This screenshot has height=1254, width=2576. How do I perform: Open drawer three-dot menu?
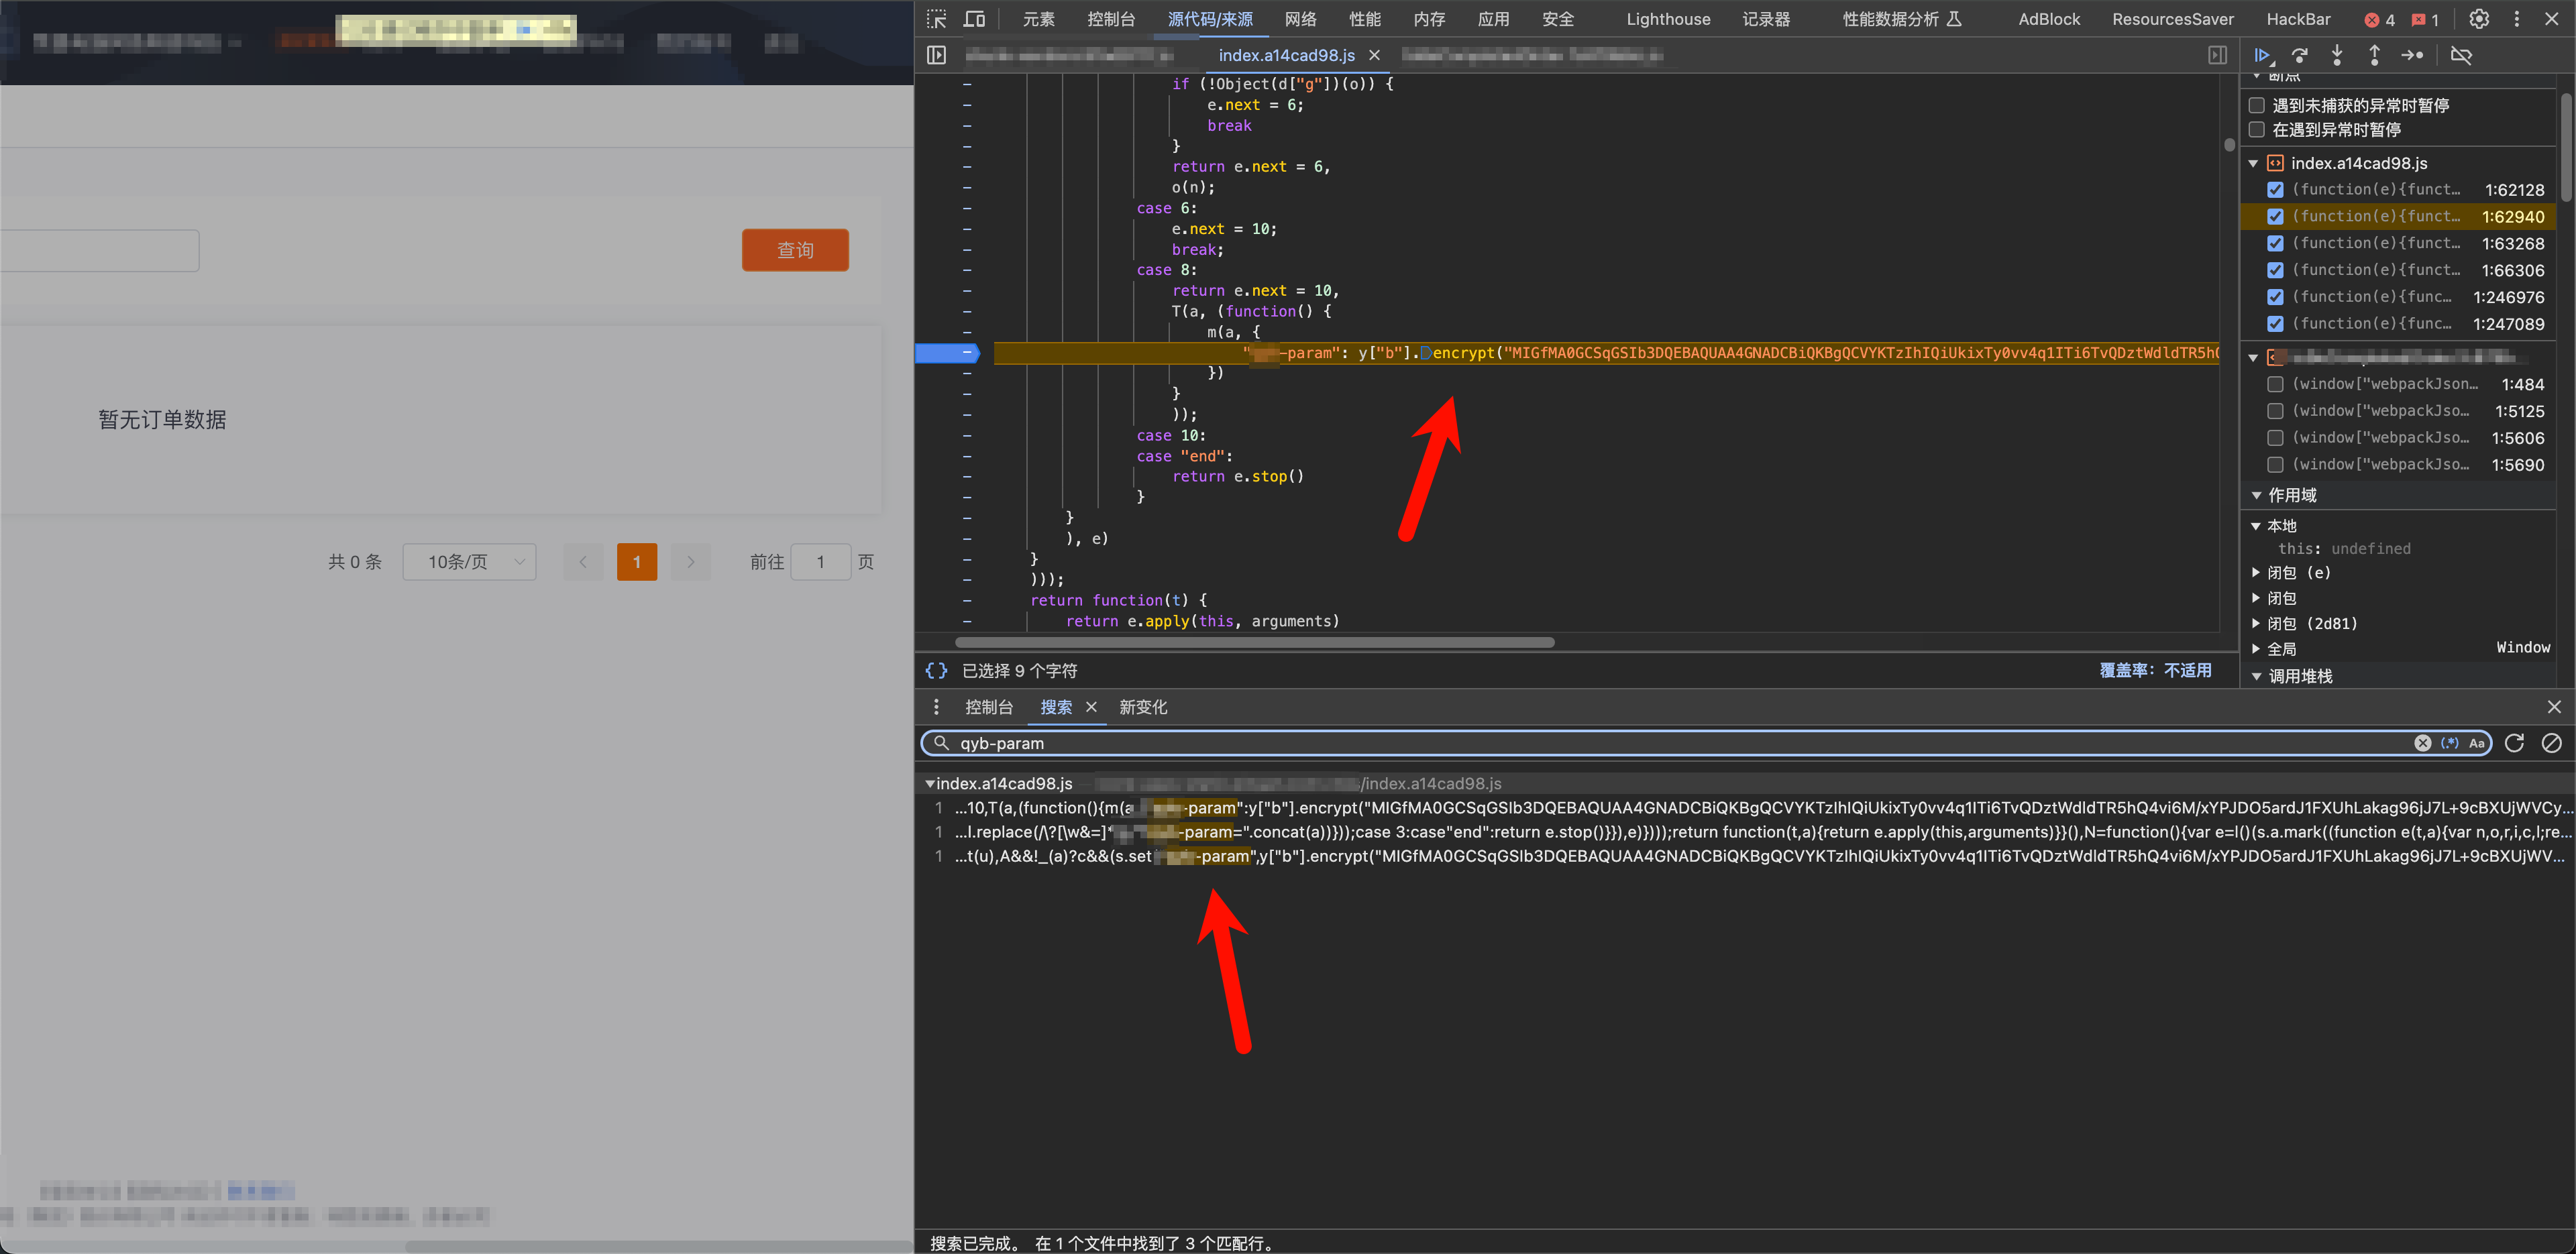tap(936, 707)
